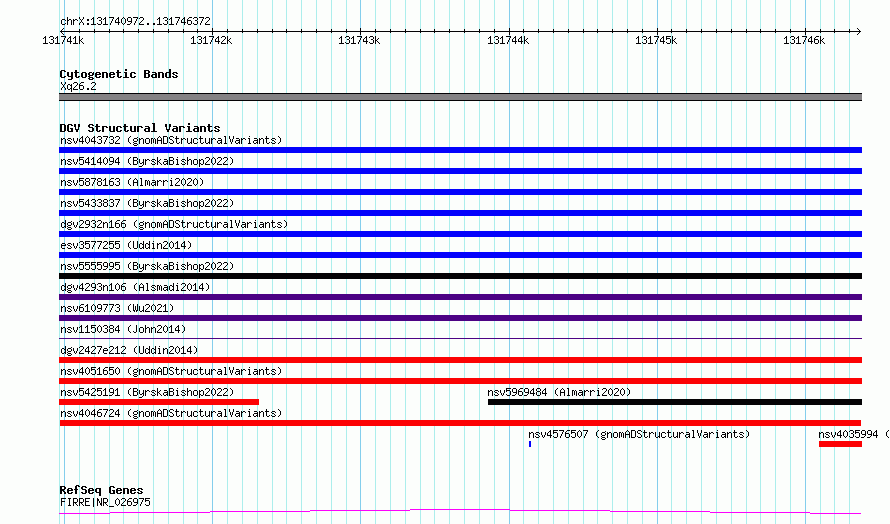Click the esv3577255 Uddin2014 label
Screen dimensions: 890x524
[x=126, y=245]
